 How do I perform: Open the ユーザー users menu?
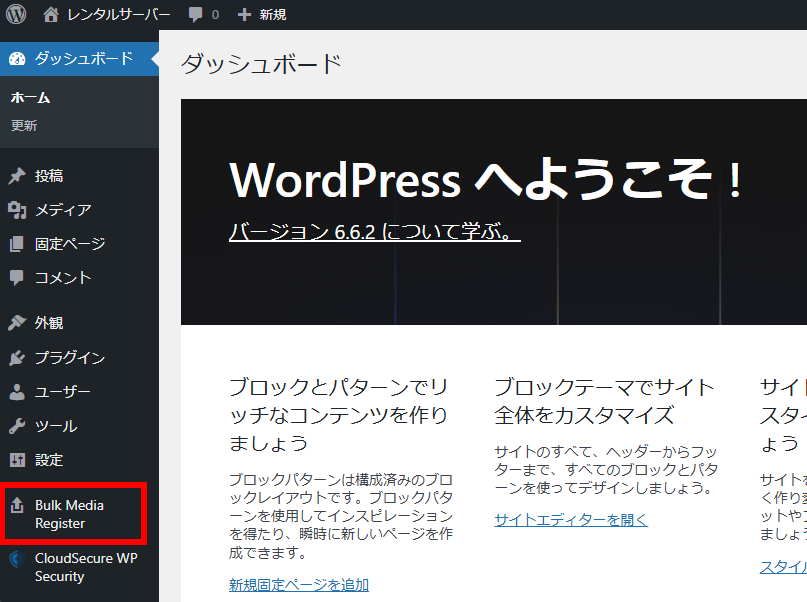pyautogui.click(x=62, y=392)
